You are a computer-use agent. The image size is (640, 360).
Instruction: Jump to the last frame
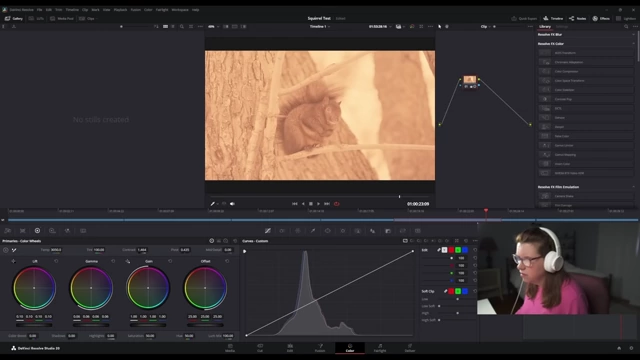(x=327, y=204)
